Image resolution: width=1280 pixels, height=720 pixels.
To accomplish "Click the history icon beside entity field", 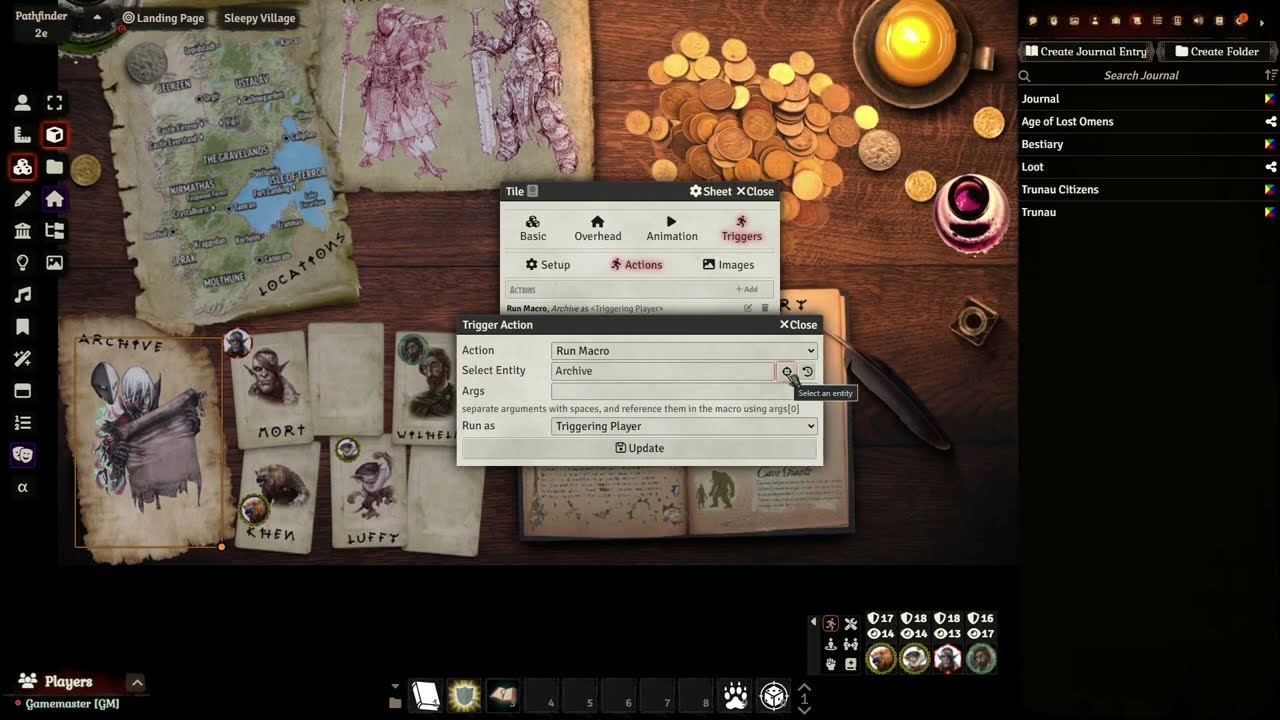I will [807, 371].
